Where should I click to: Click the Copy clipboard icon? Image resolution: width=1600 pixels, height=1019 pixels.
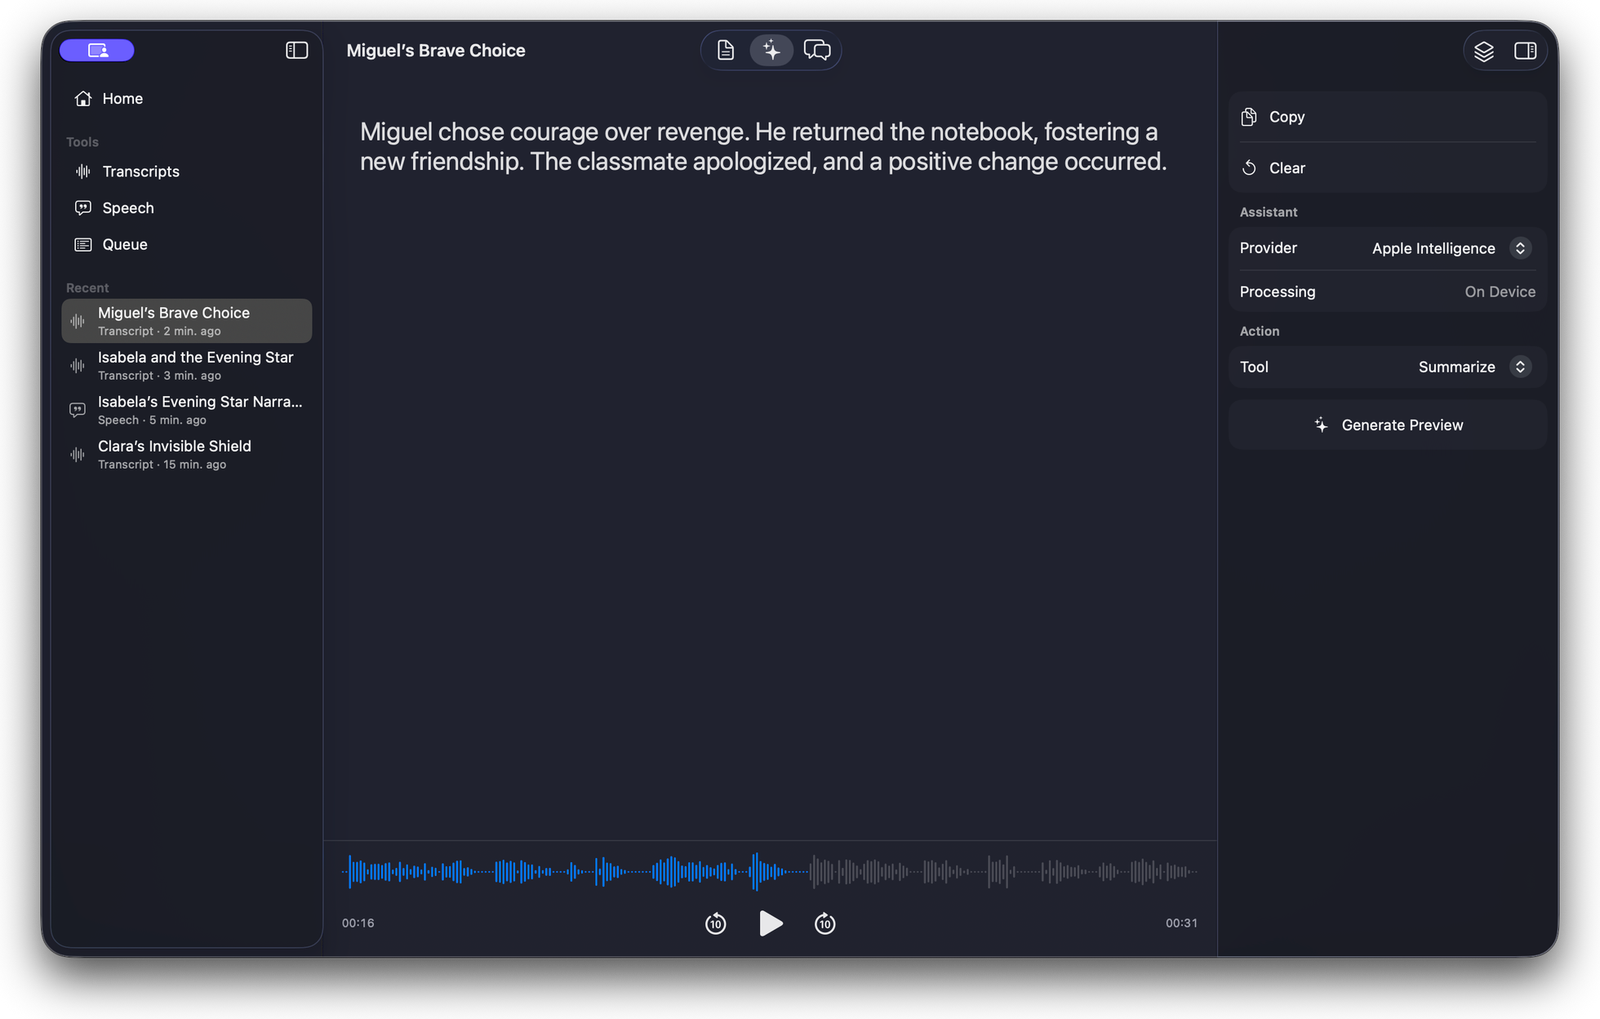[x=1249, y=117]
